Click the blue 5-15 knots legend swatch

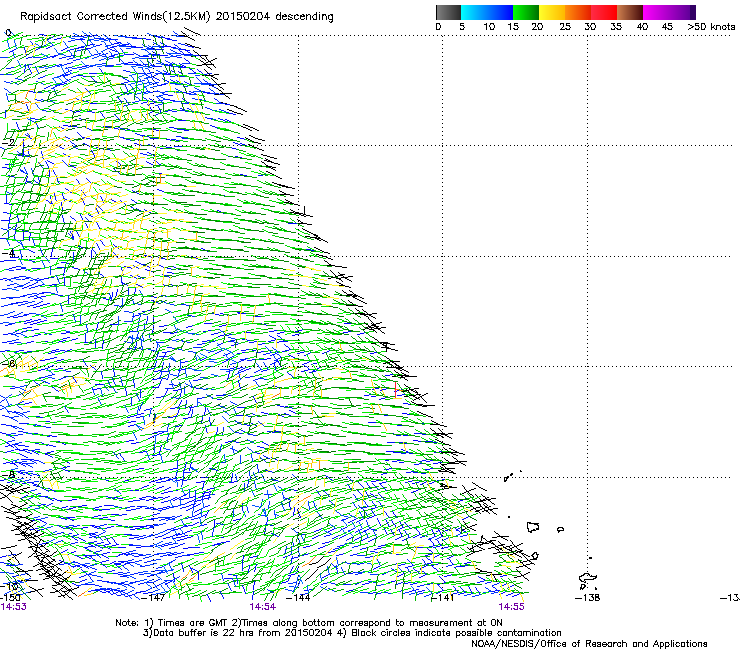coord(487,12)
